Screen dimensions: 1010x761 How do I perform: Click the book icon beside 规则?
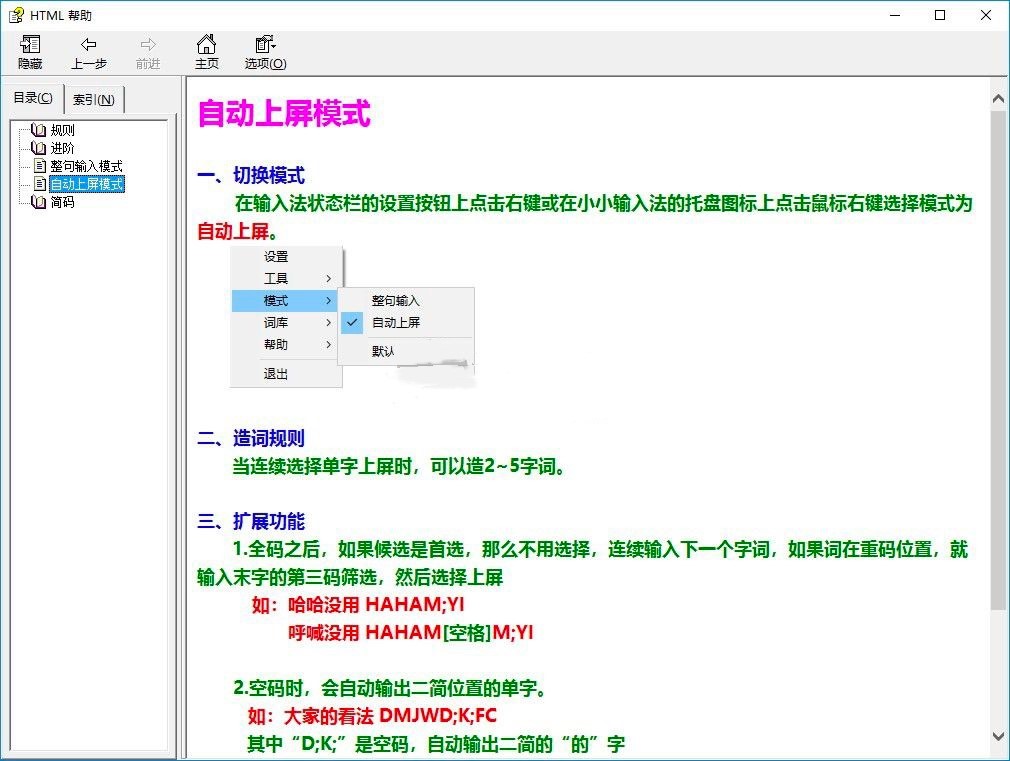(x=39, y=130)
